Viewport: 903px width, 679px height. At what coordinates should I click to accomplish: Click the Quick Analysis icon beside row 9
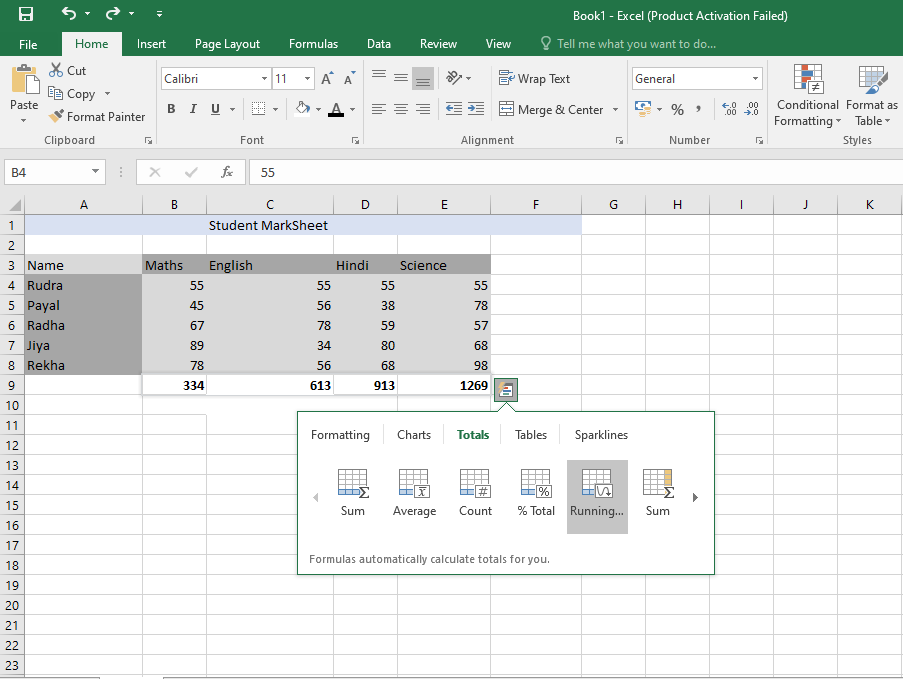(x=506, y=390)
